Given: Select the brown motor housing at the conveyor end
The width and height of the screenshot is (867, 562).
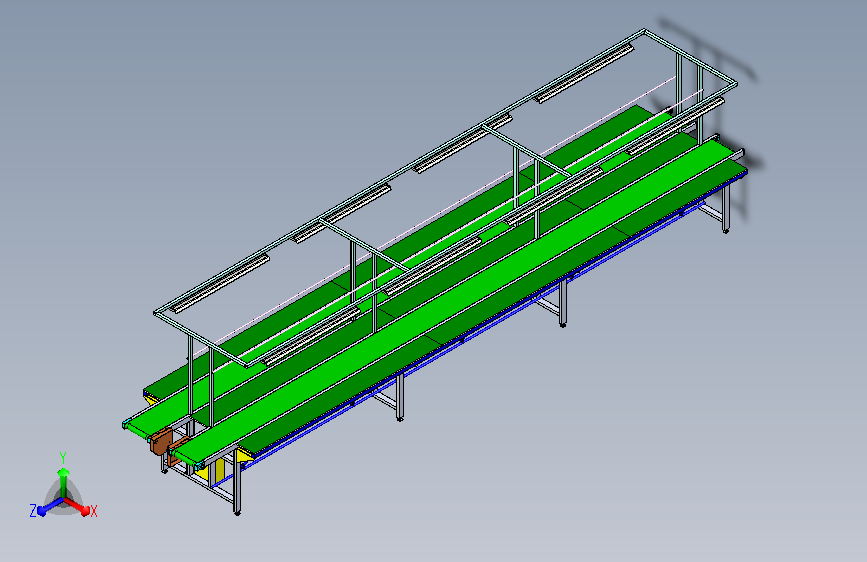Looking at the screenshot, I should [160, 441].
